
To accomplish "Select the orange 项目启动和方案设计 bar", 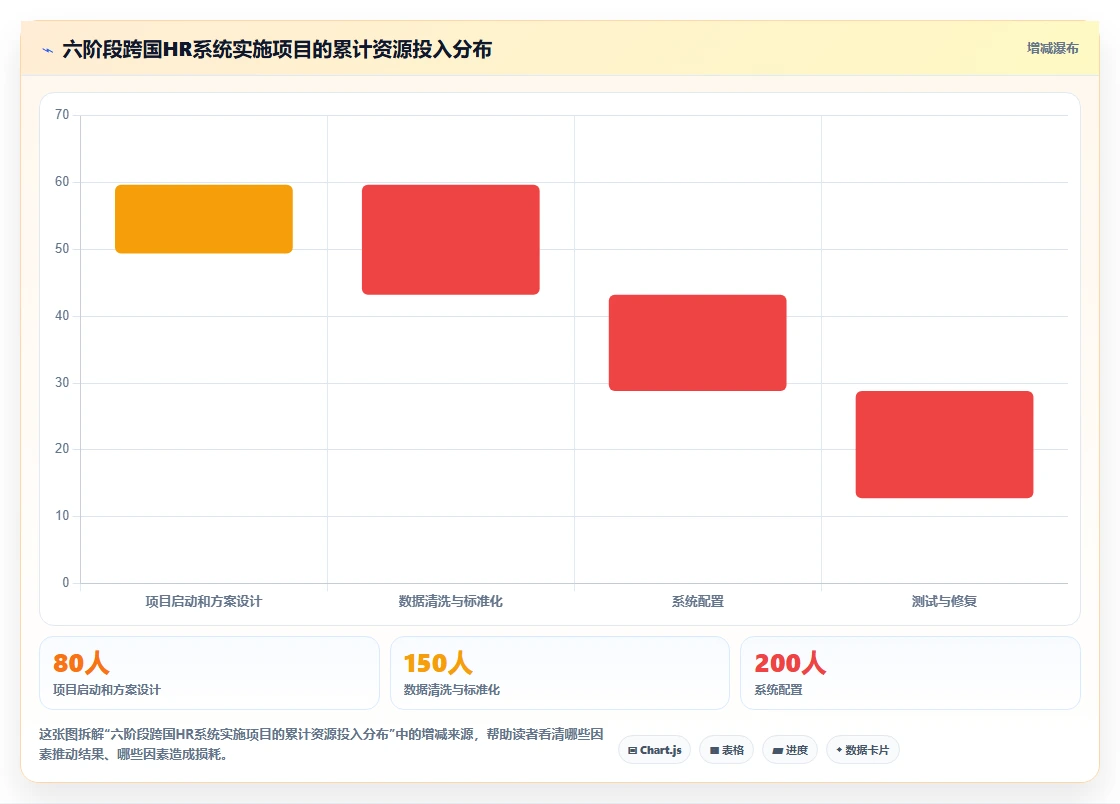I will point(204,219).
